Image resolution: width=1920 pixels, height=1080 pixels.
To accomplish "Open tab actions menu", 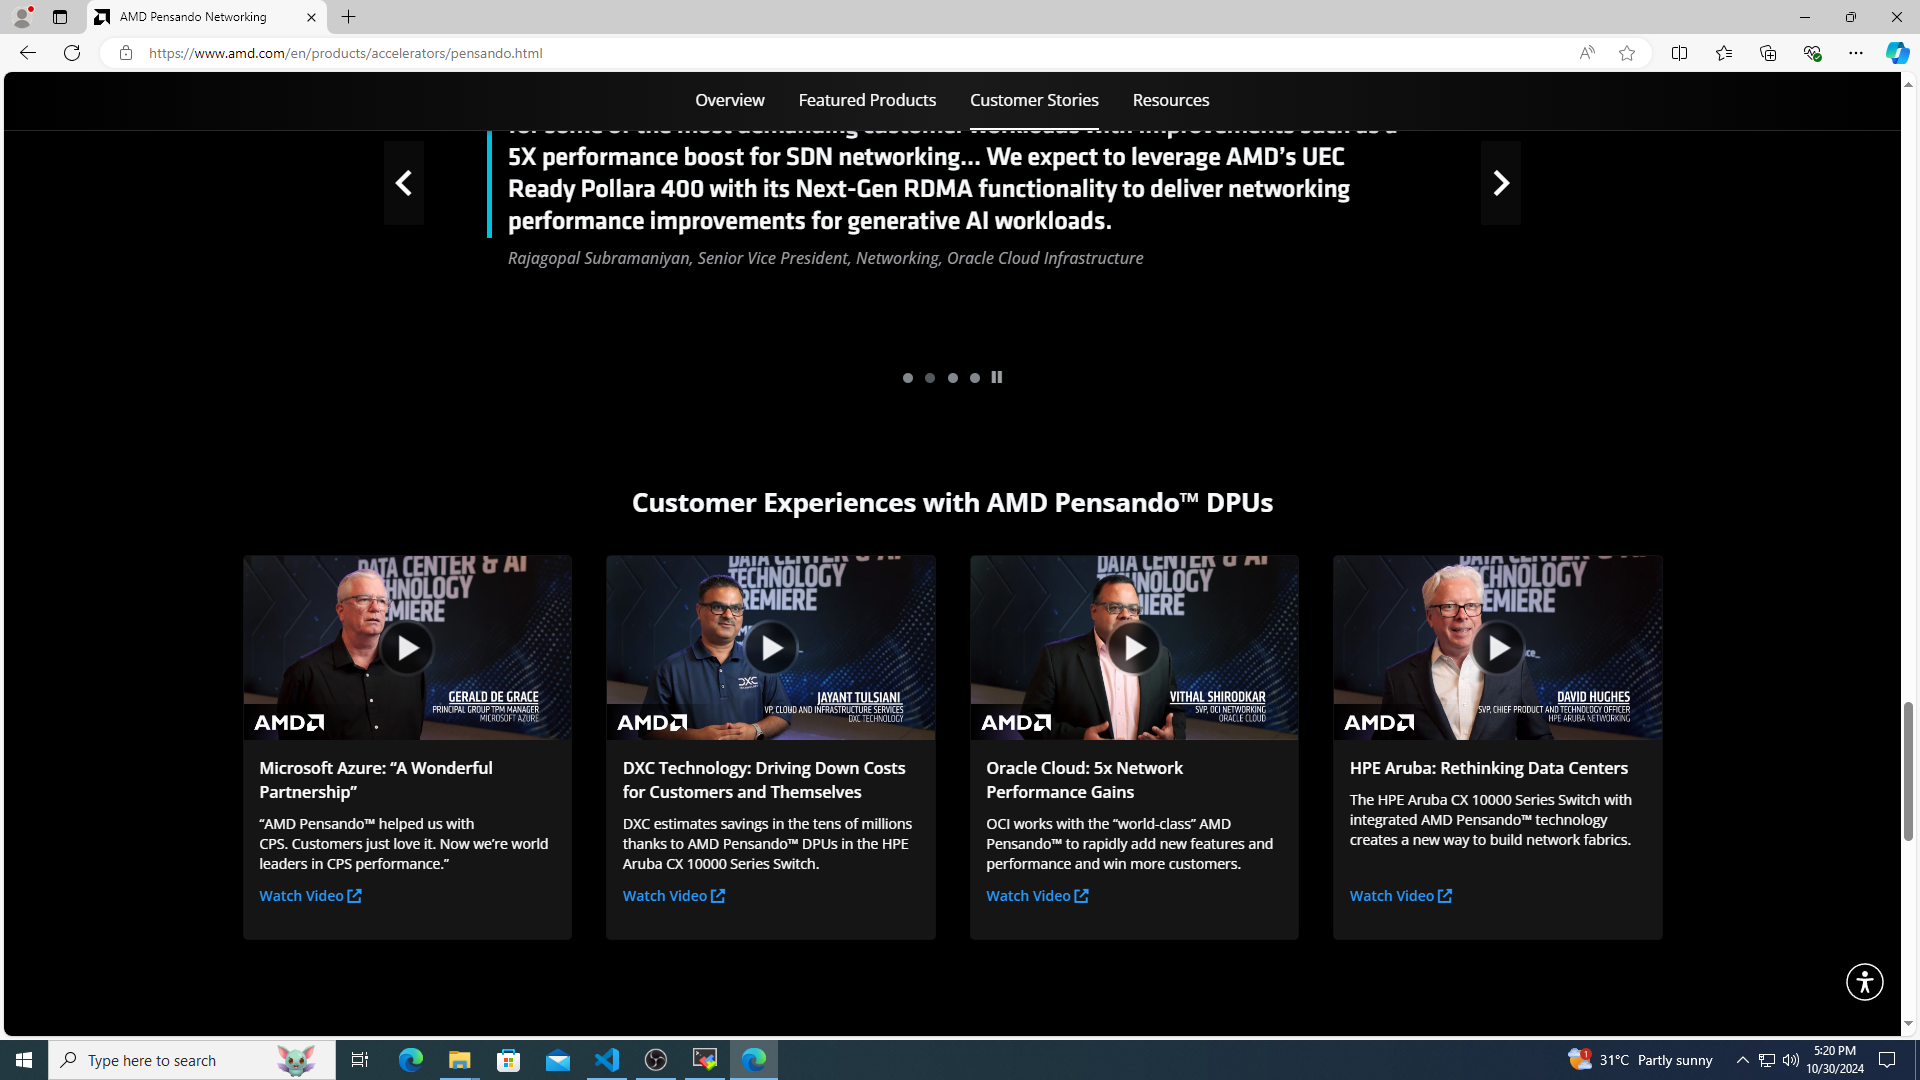I will [60, 17].
